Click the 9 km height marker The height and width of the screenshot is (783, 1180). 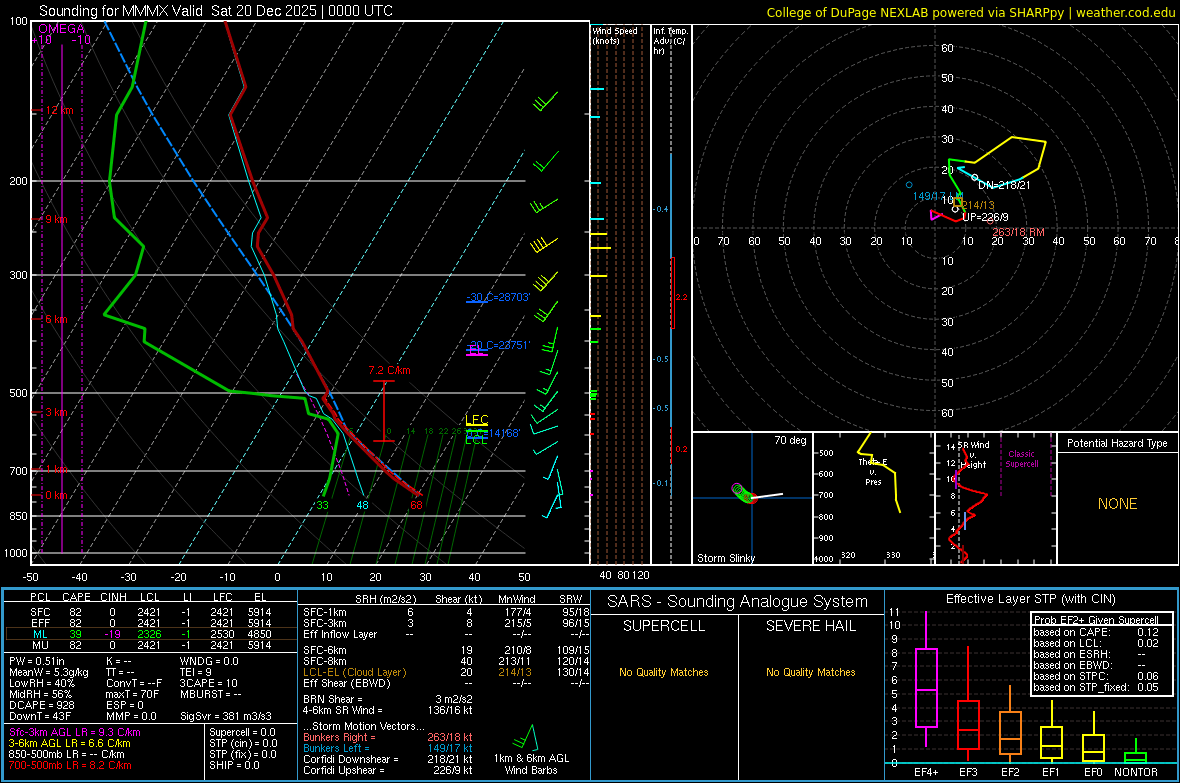click(x=56, y=219)
